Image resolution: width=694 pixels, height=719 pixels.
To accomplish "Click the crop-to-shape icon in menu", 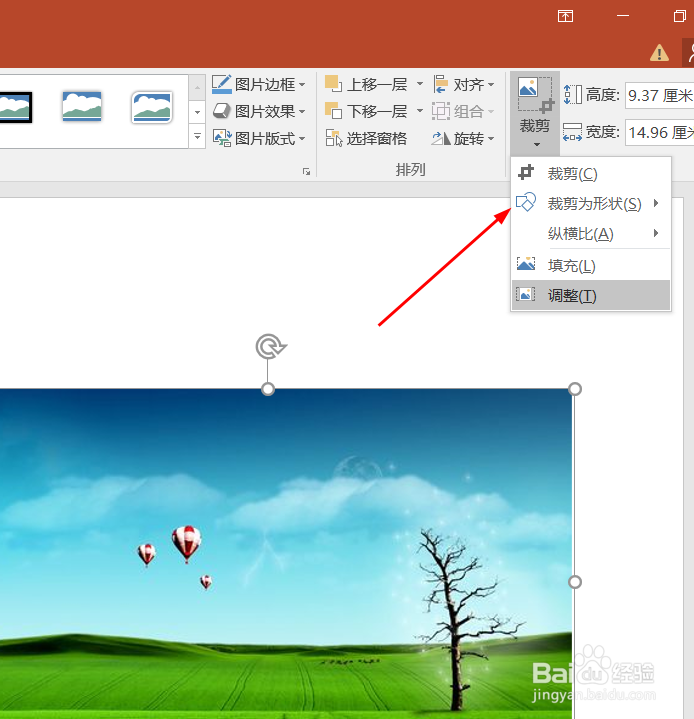I will click(x=526, y=202).
